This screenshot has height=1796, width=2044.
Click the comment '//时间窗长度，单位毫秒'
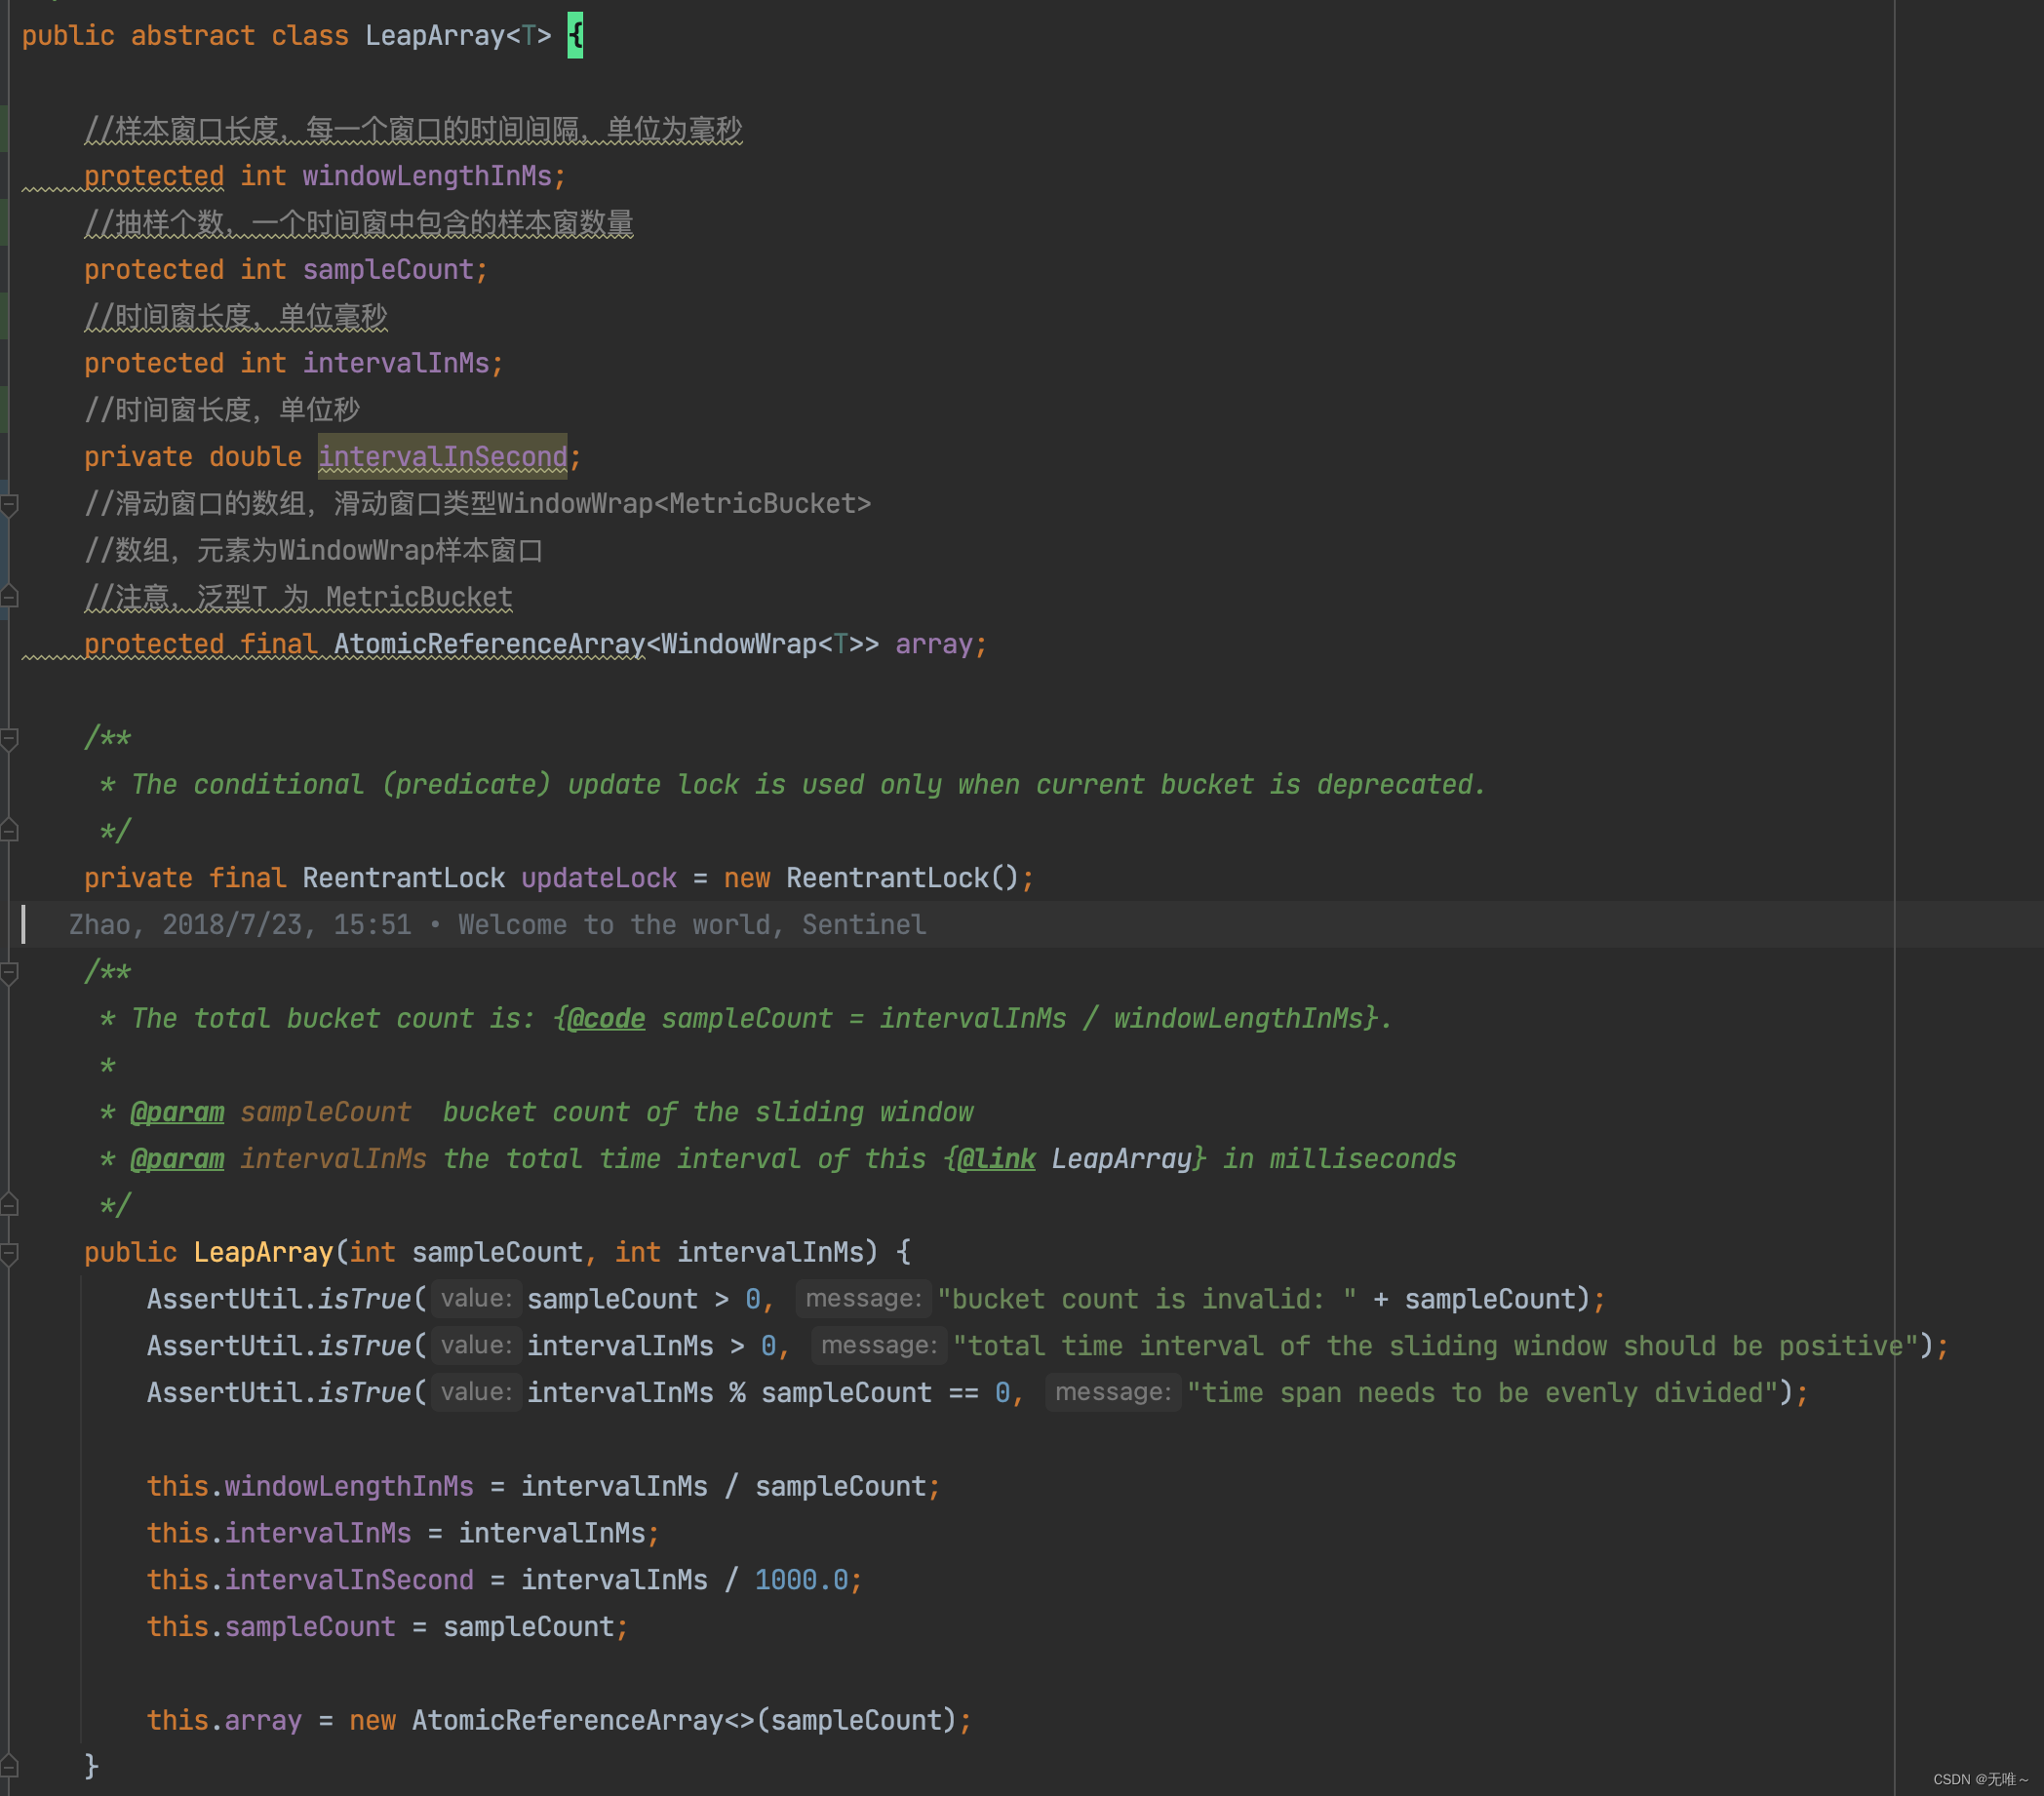tap(236, 317)
